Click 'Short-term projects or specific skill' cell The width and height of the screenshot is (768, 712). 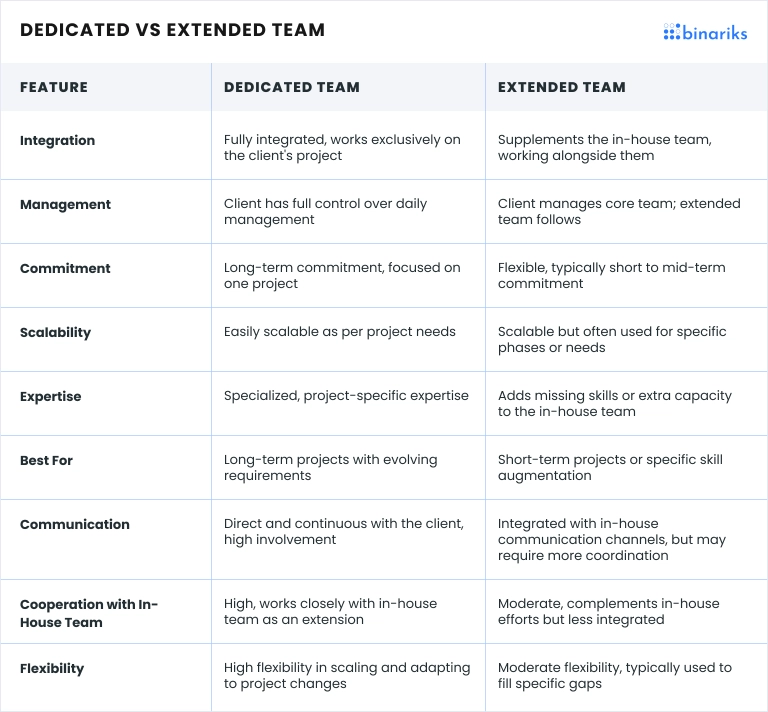pos(610,468)
